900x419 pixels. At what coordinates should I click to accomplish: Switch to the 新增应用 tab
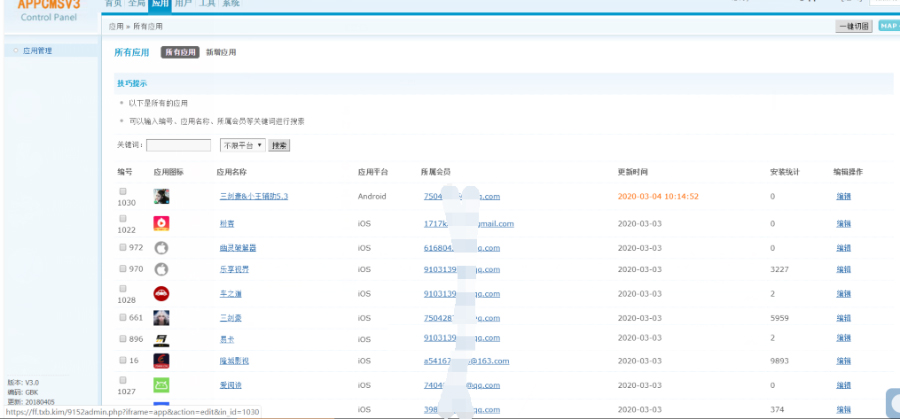coord(221,52)
